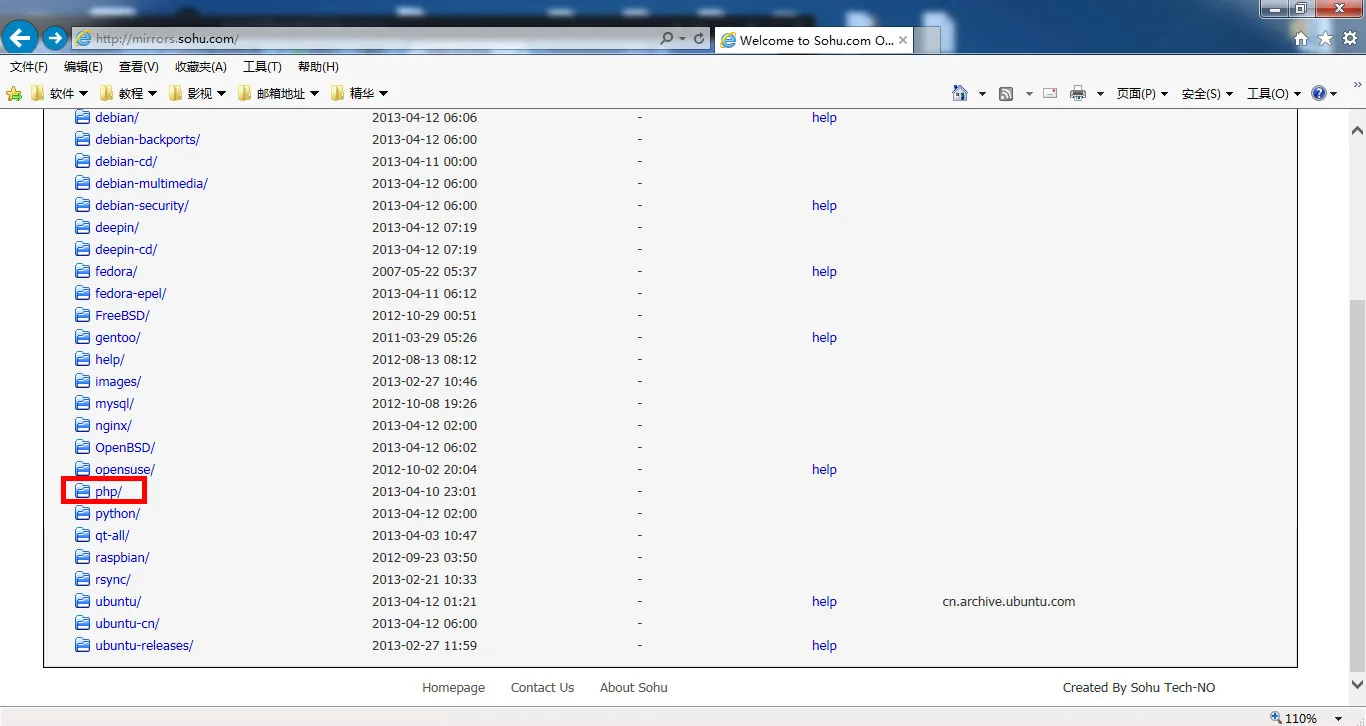The width and height of the screenshot is (1366, 726).
Task: Open the qt-all/ directory link
Action: point(112,535)
